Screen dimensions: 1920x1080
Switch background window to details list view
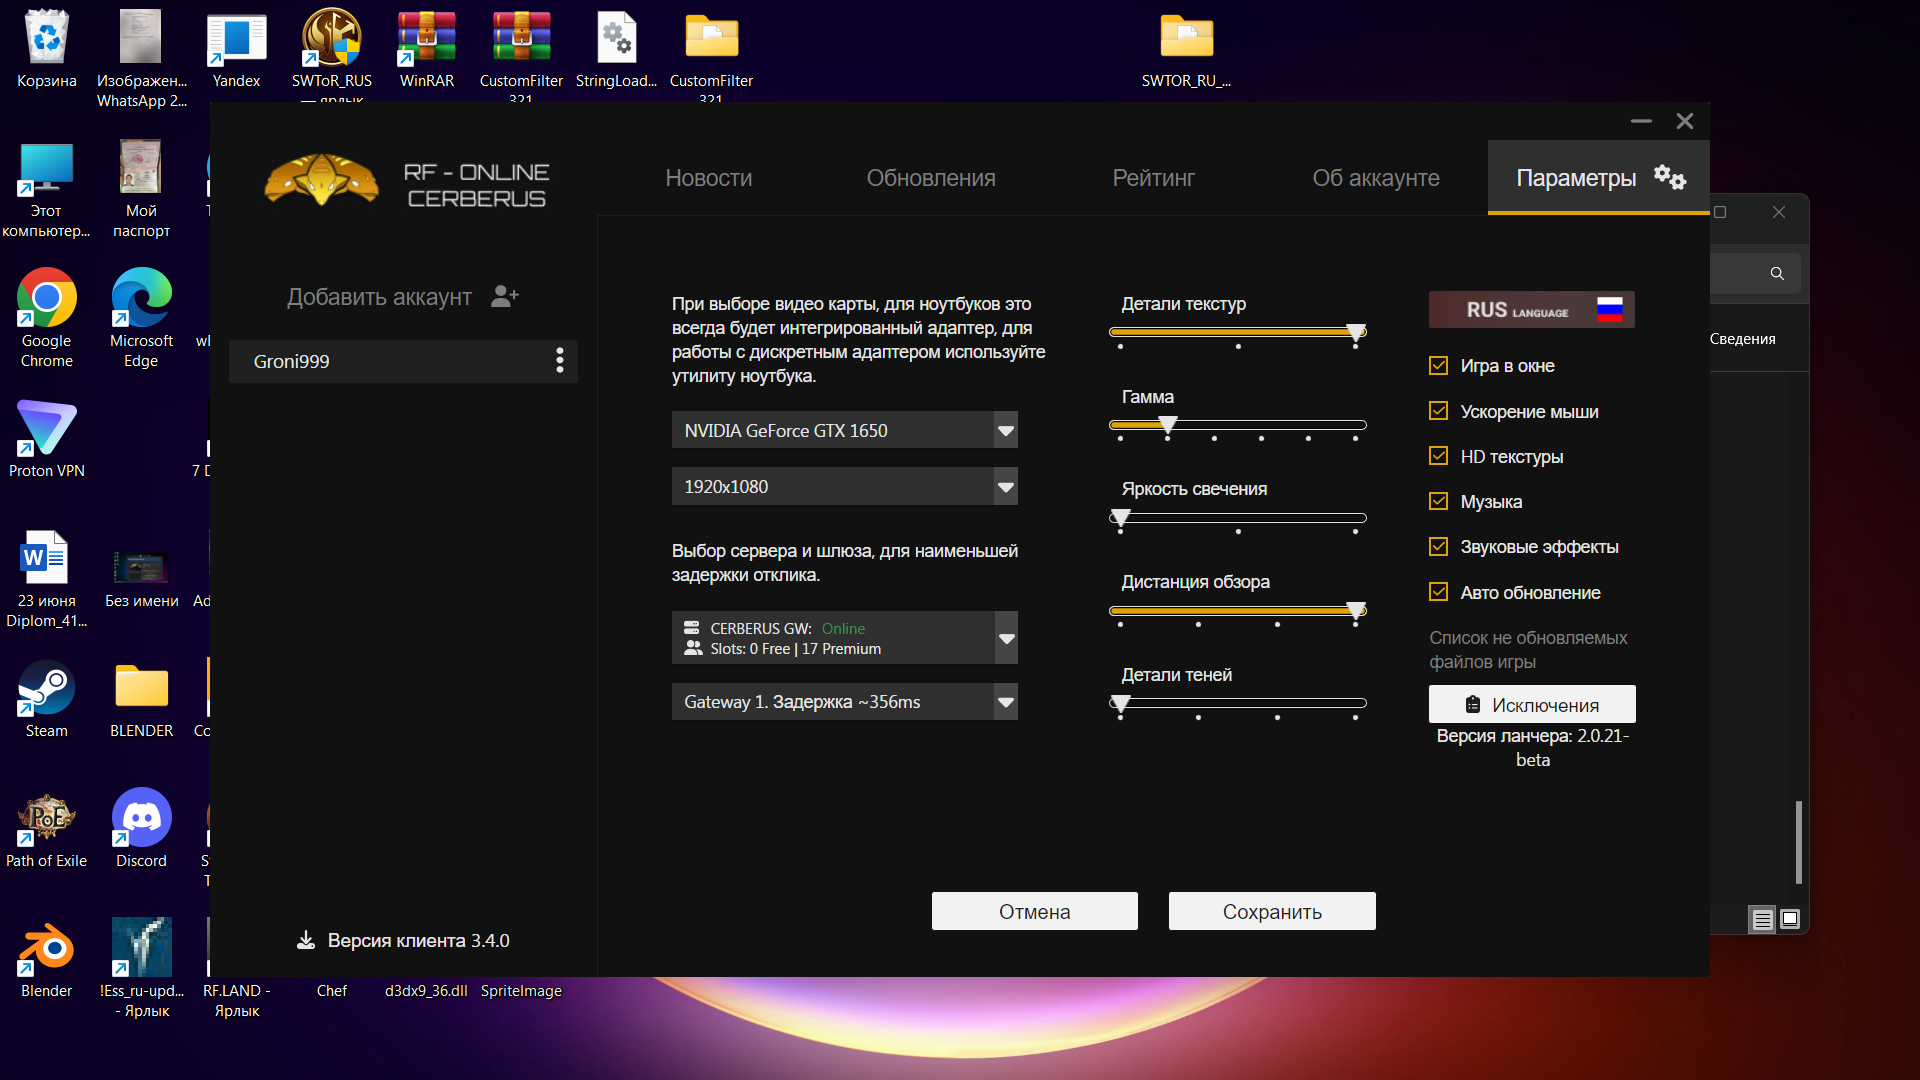tap(1763, 919)
